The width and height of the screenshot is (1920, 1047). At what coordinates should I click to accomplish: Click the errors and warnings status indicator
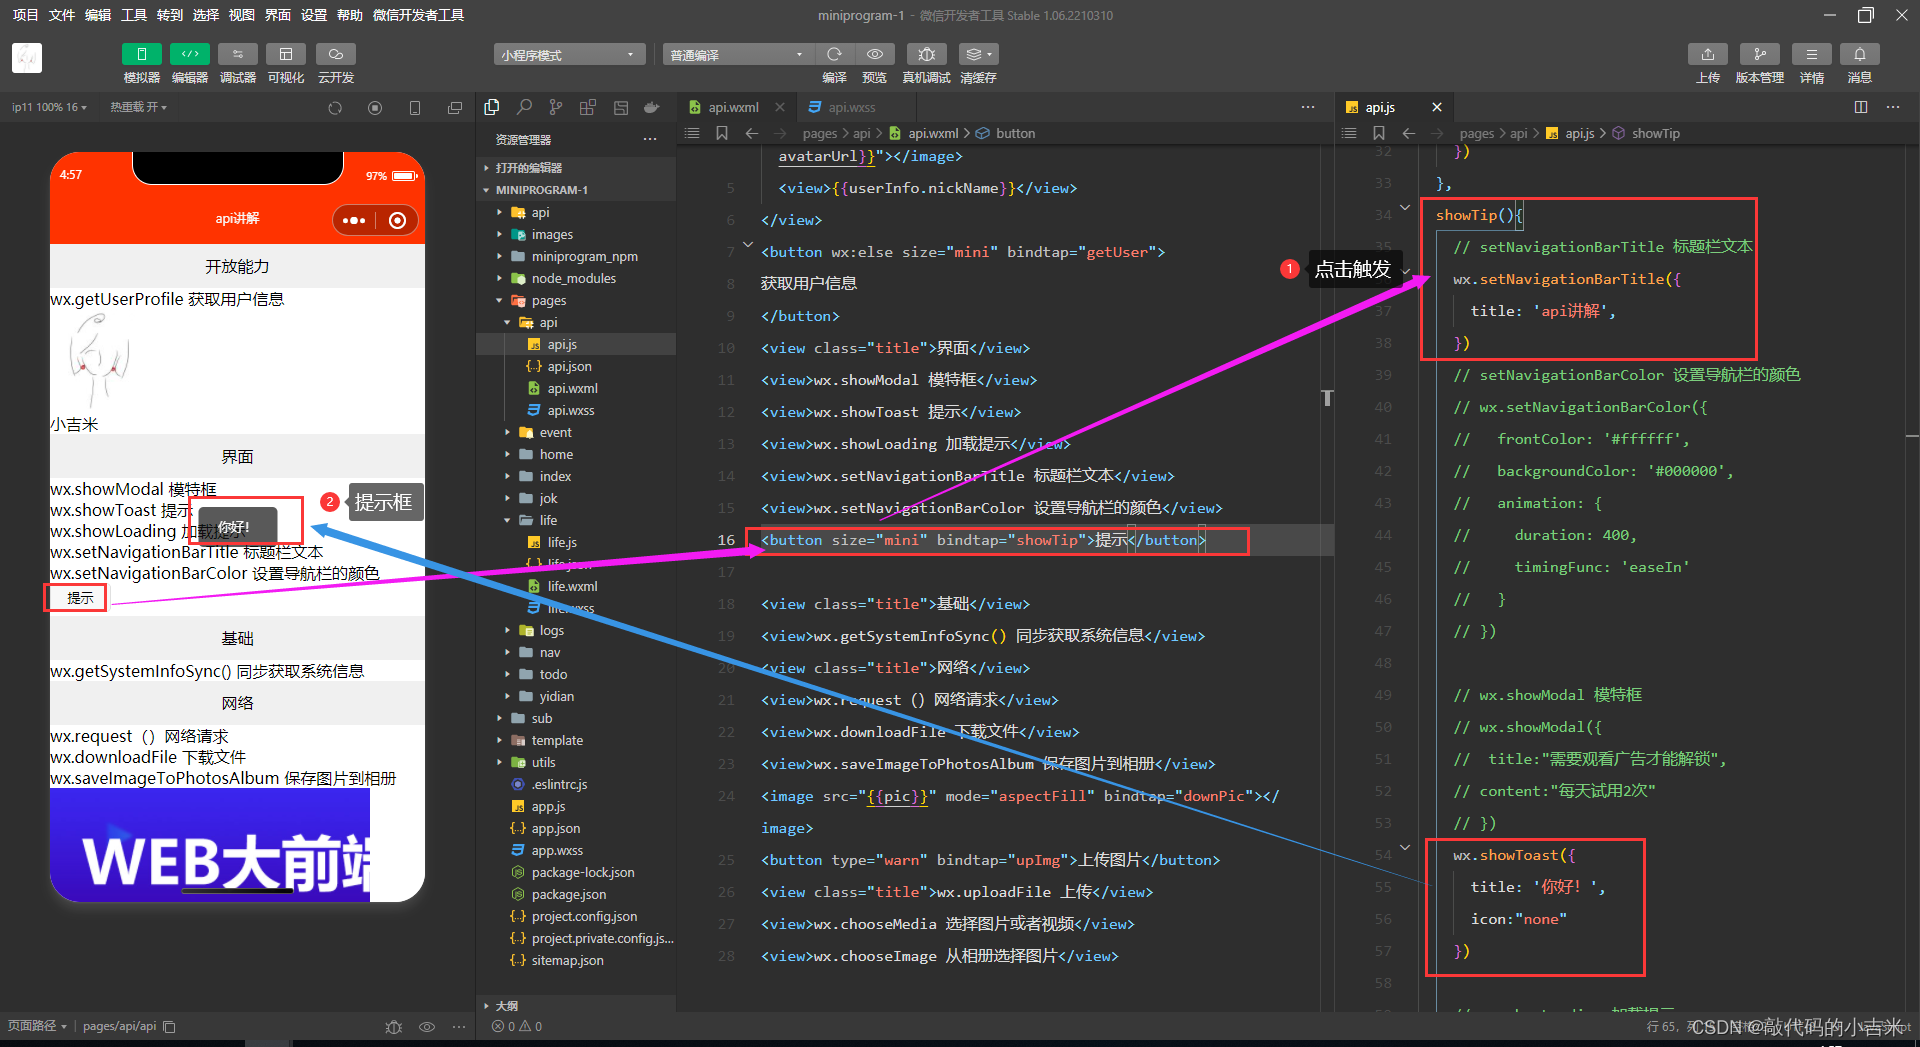pyautogui.click(x=517, y=1026)
